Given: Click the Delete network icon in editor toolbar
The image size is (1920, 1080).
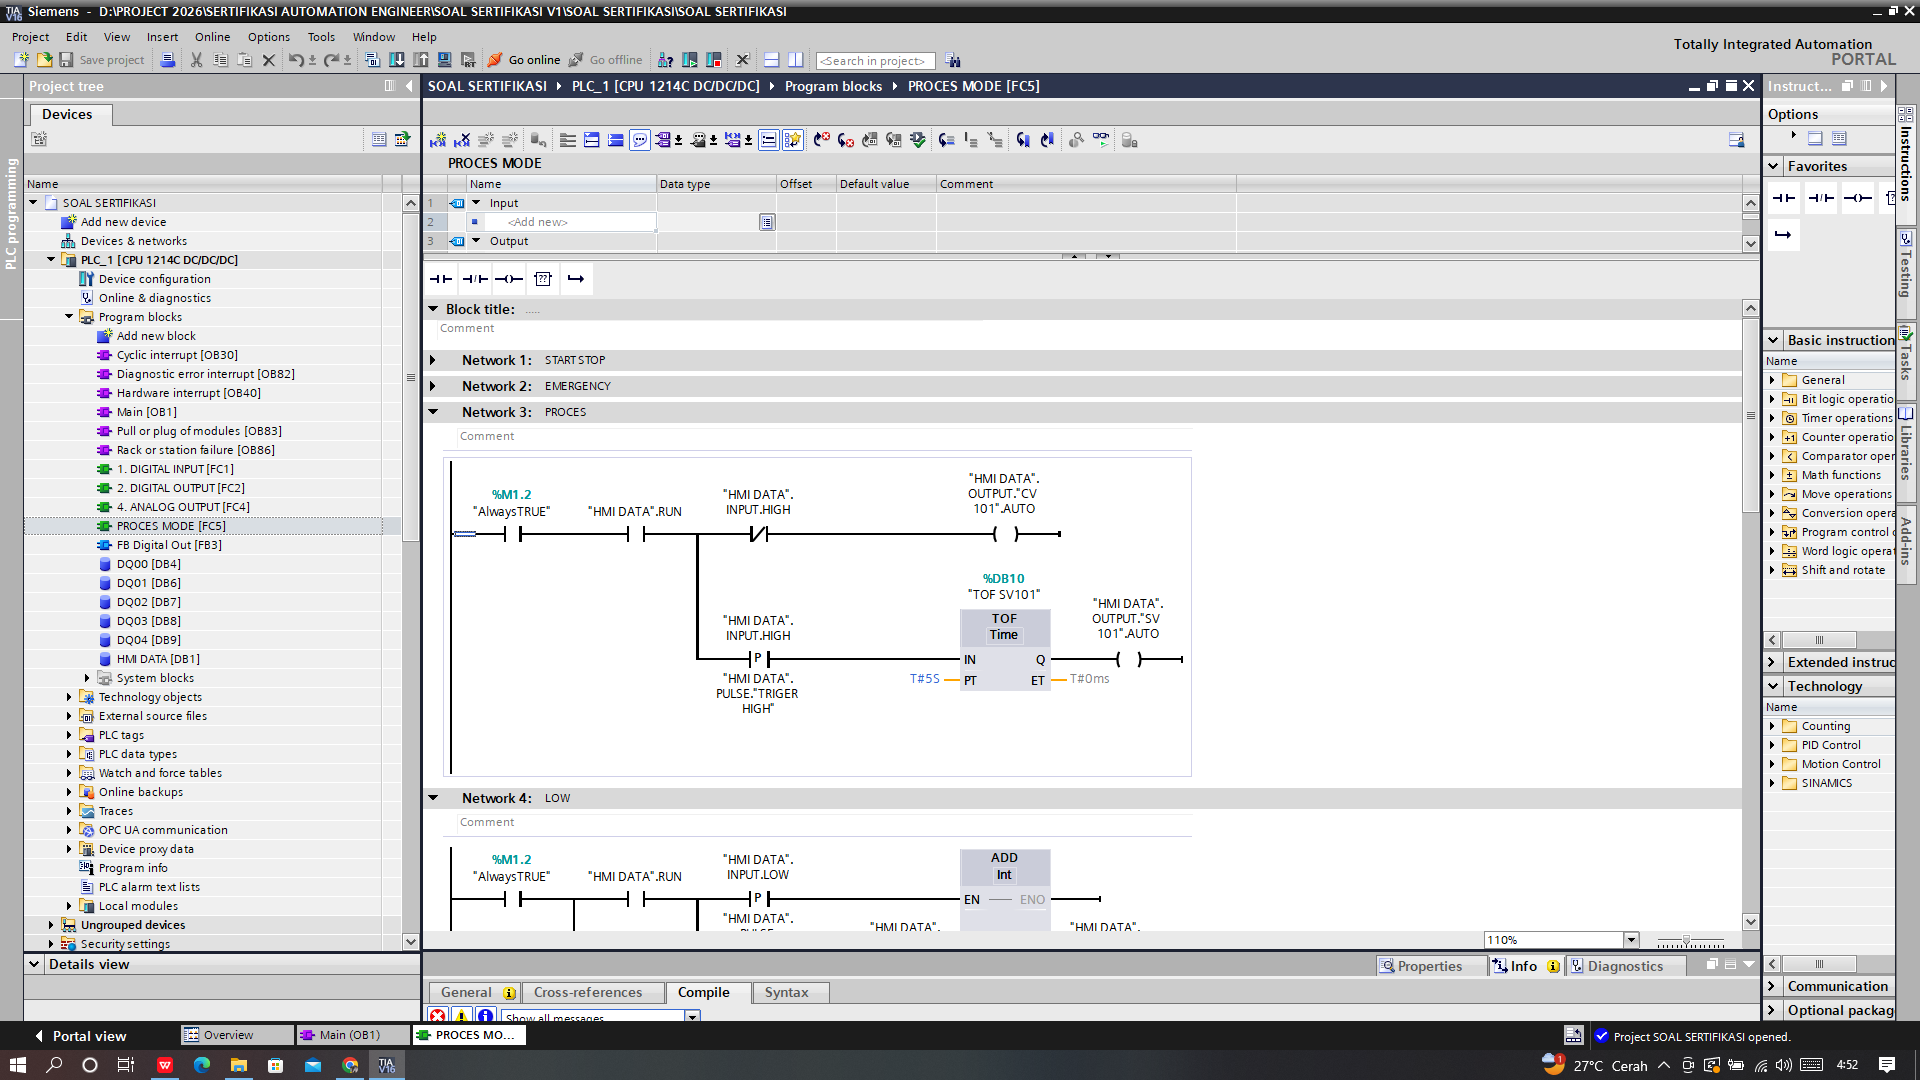Looking at the screenshot, I should (x=462, y=140).
